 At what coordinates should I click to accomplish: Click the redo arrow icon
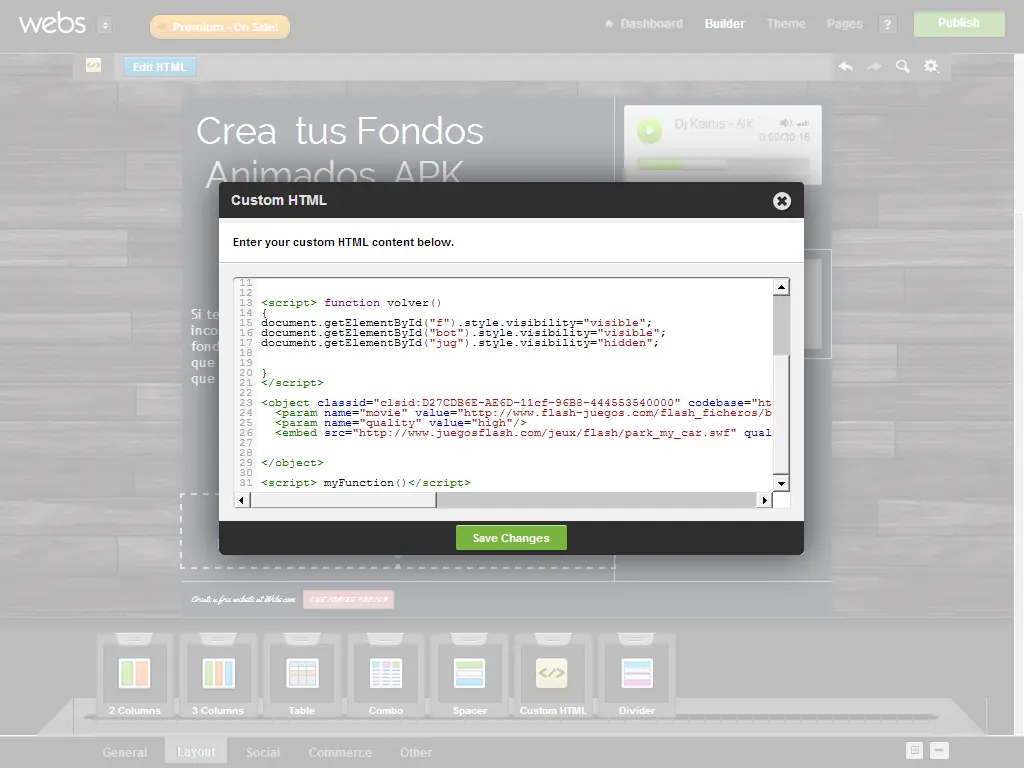(x=874, y=66)
